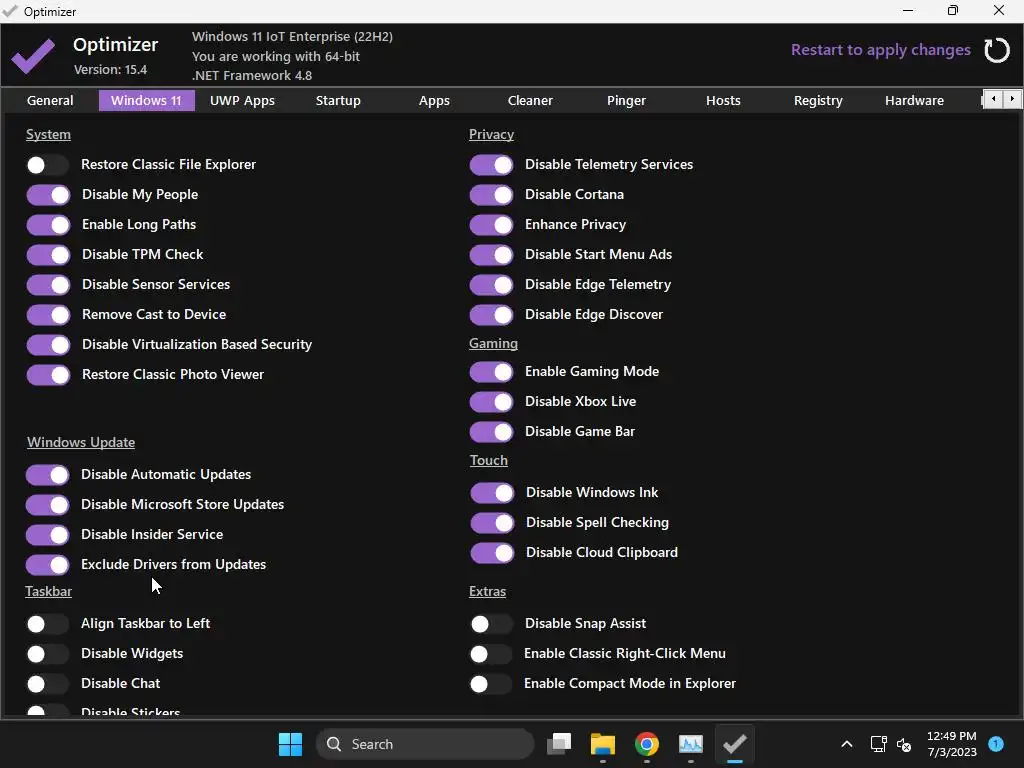
Task: Enable Compact Mode in Explorer switch
Action: click(490, 684)
